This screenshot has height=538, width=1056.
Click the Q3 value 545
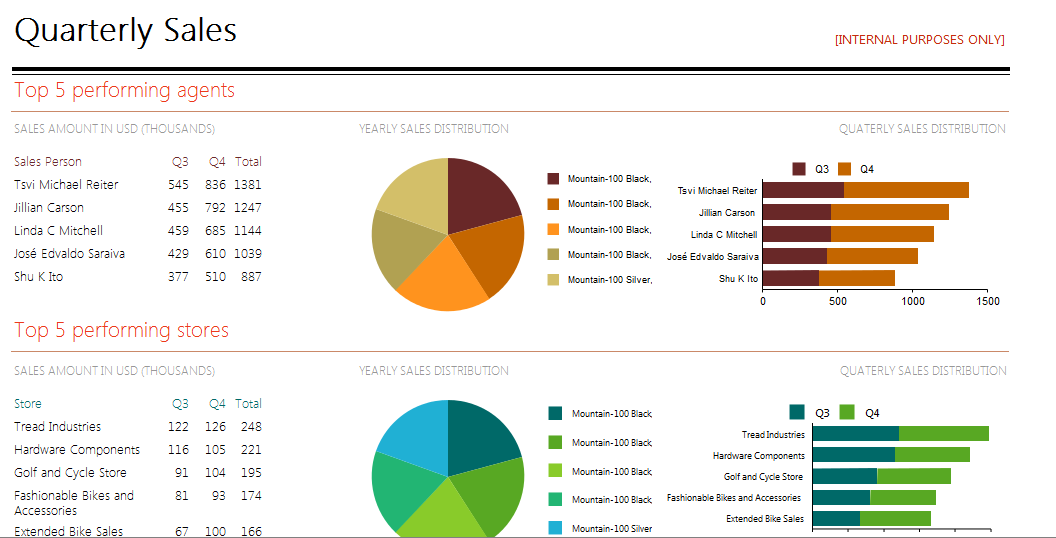click(178, 184)
